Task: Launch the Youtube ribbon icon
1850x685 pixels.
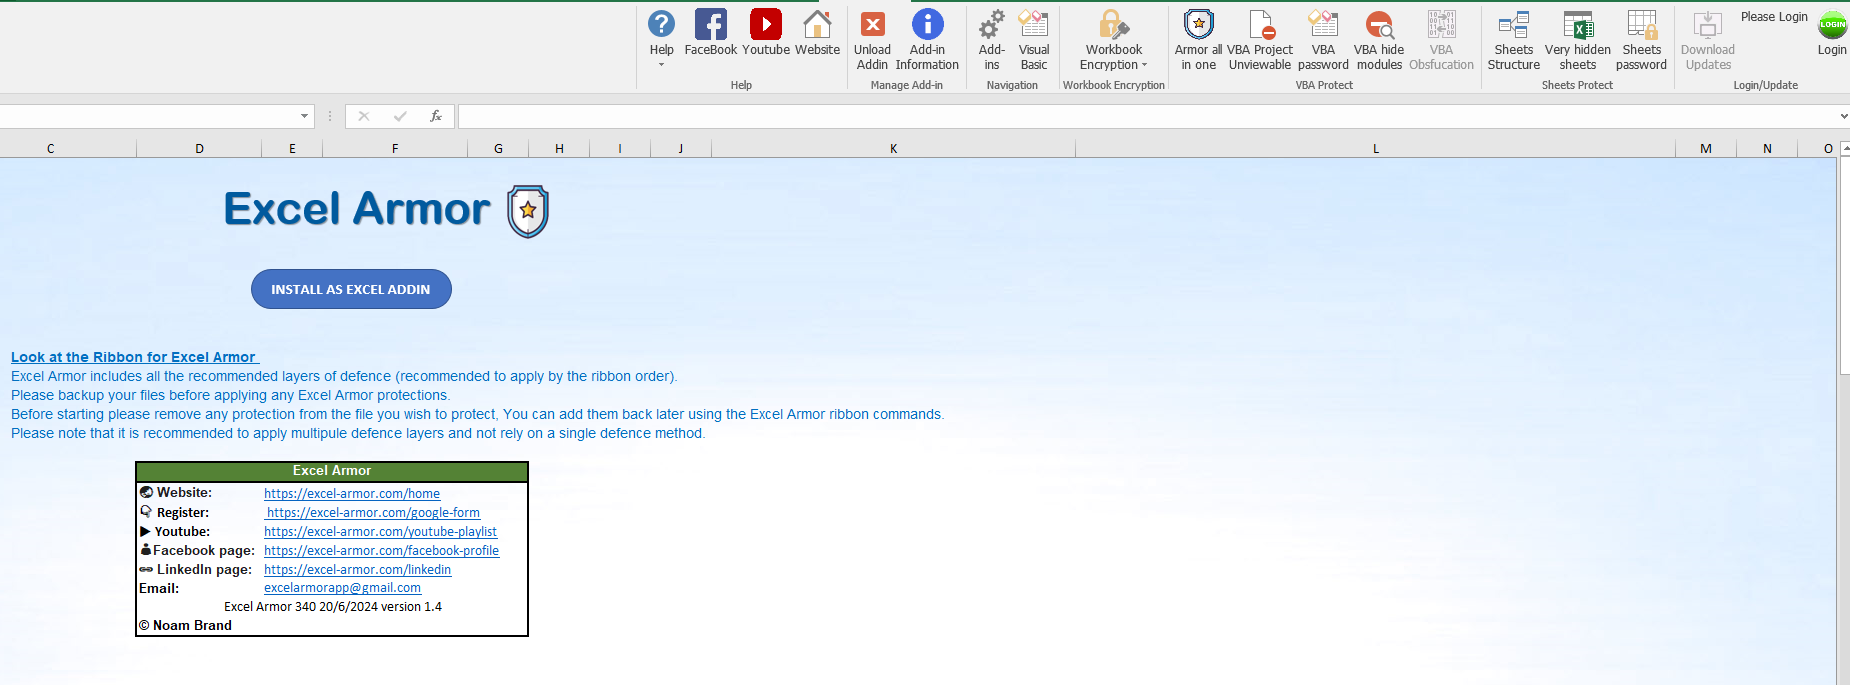Action: (x=766, y=32)
